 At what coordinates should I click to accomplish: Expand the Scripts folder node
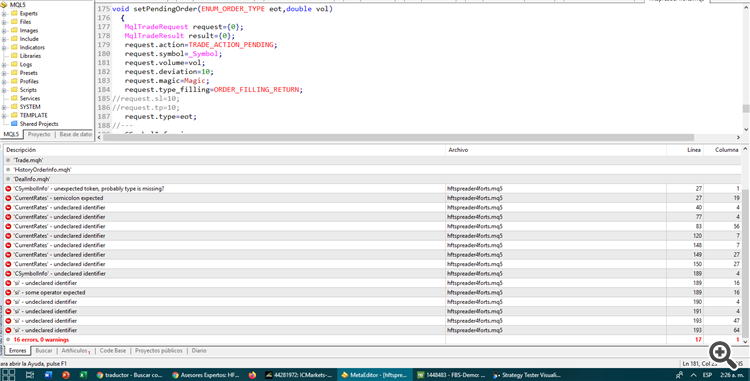4,90
